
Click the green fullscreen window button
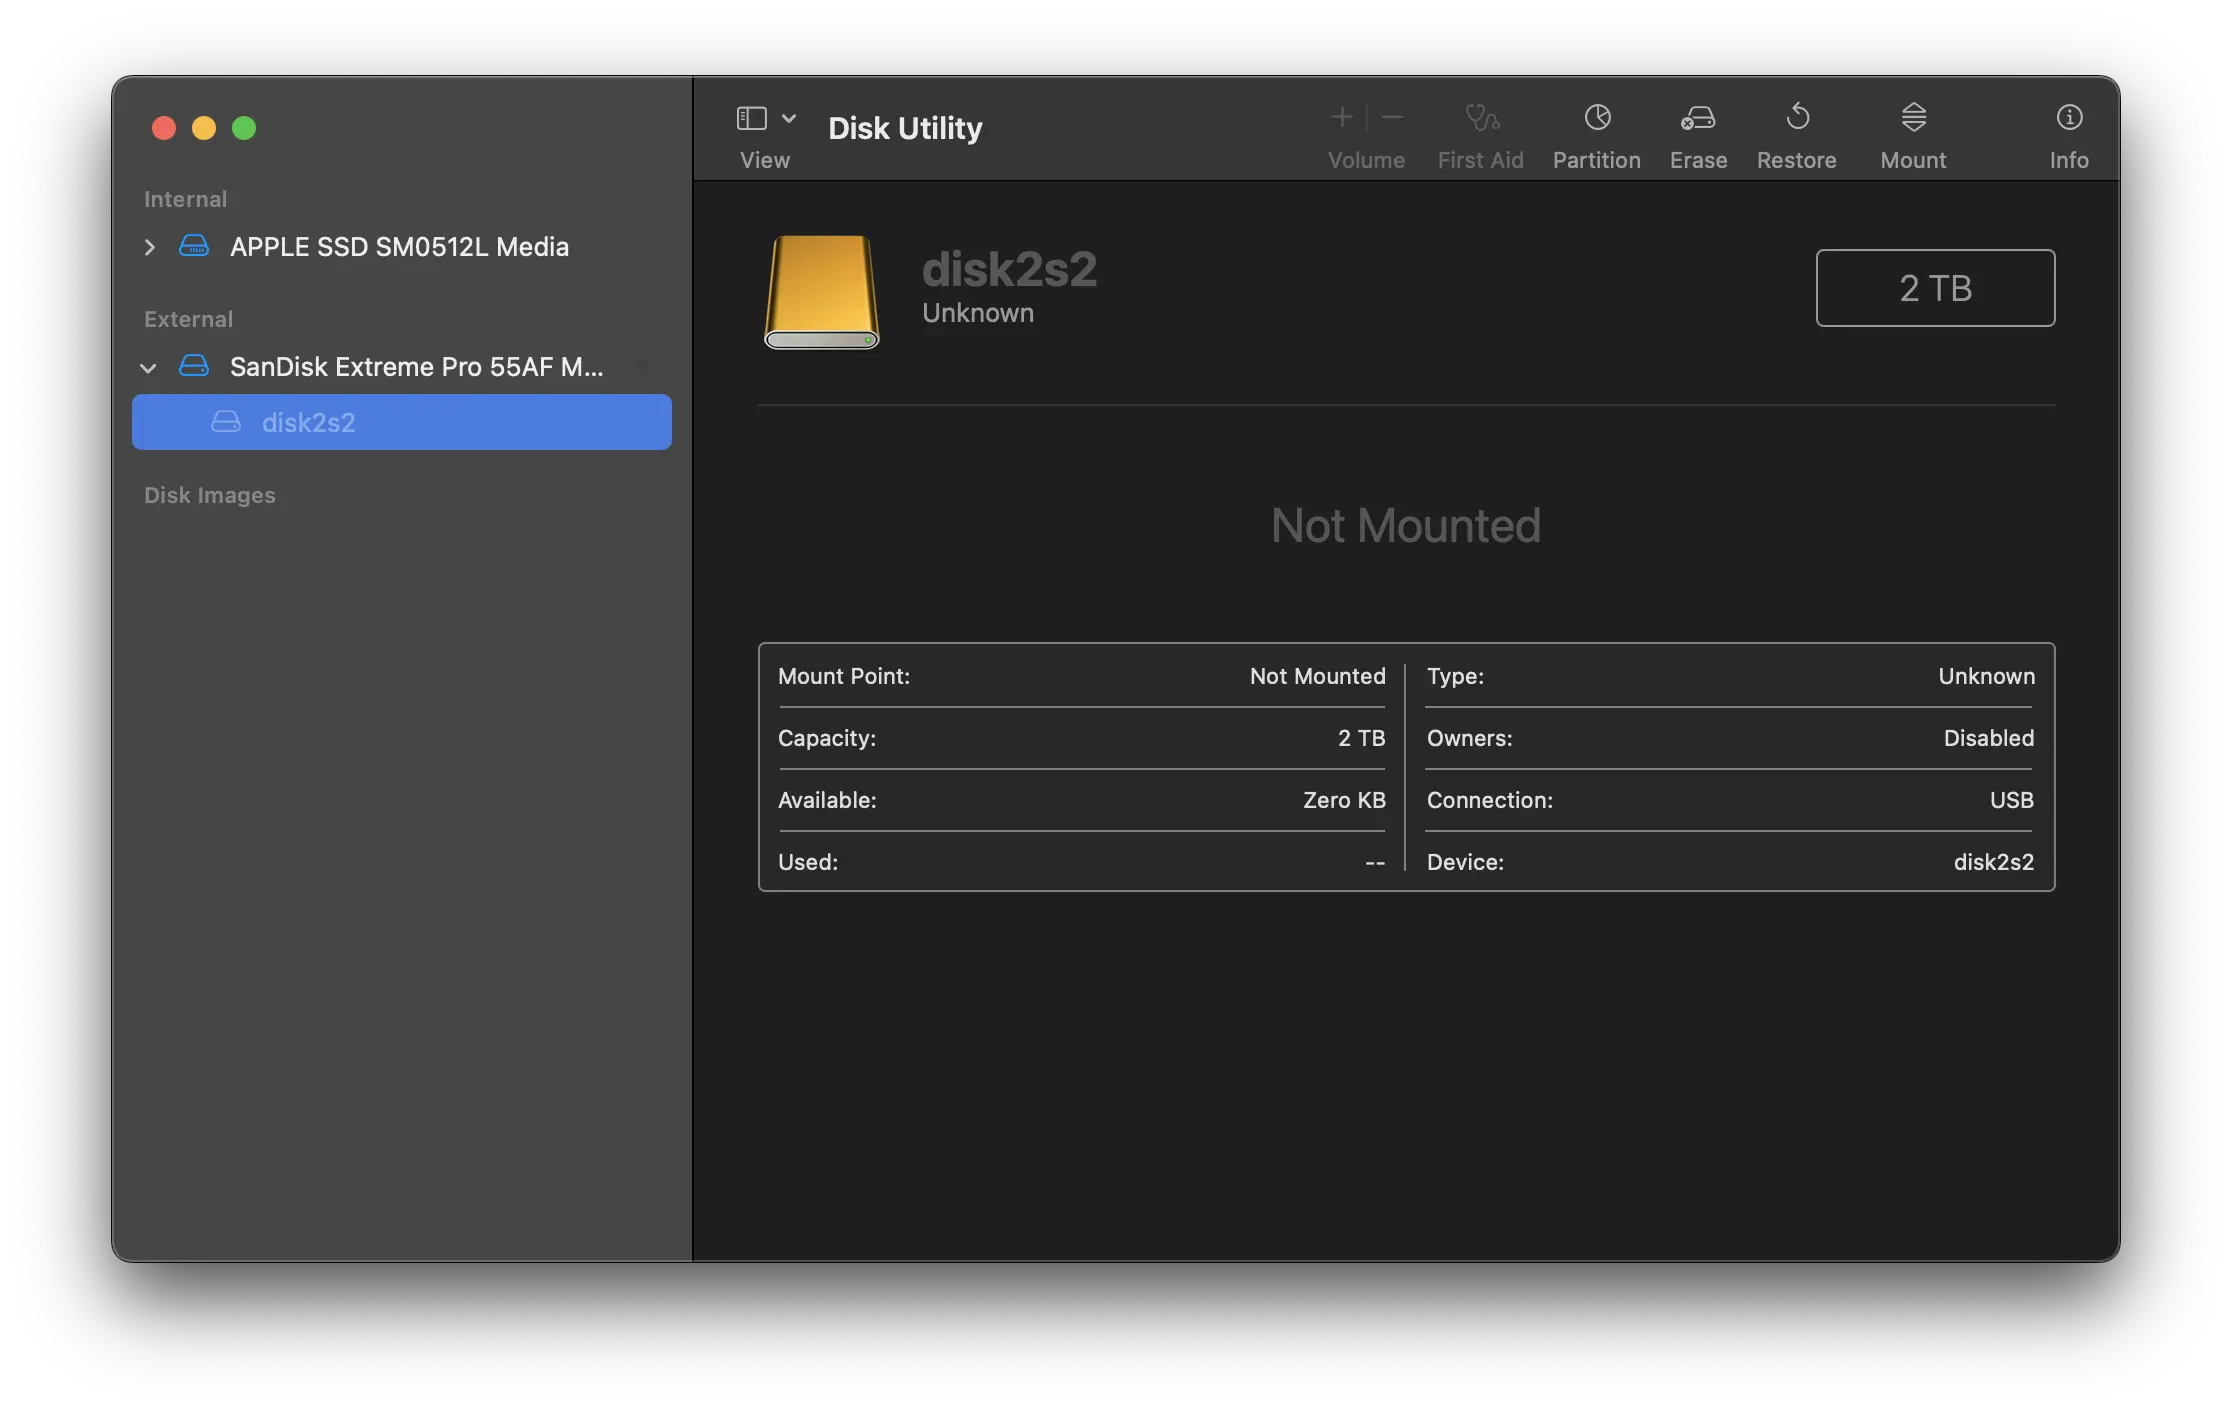[x=244, y=128]
